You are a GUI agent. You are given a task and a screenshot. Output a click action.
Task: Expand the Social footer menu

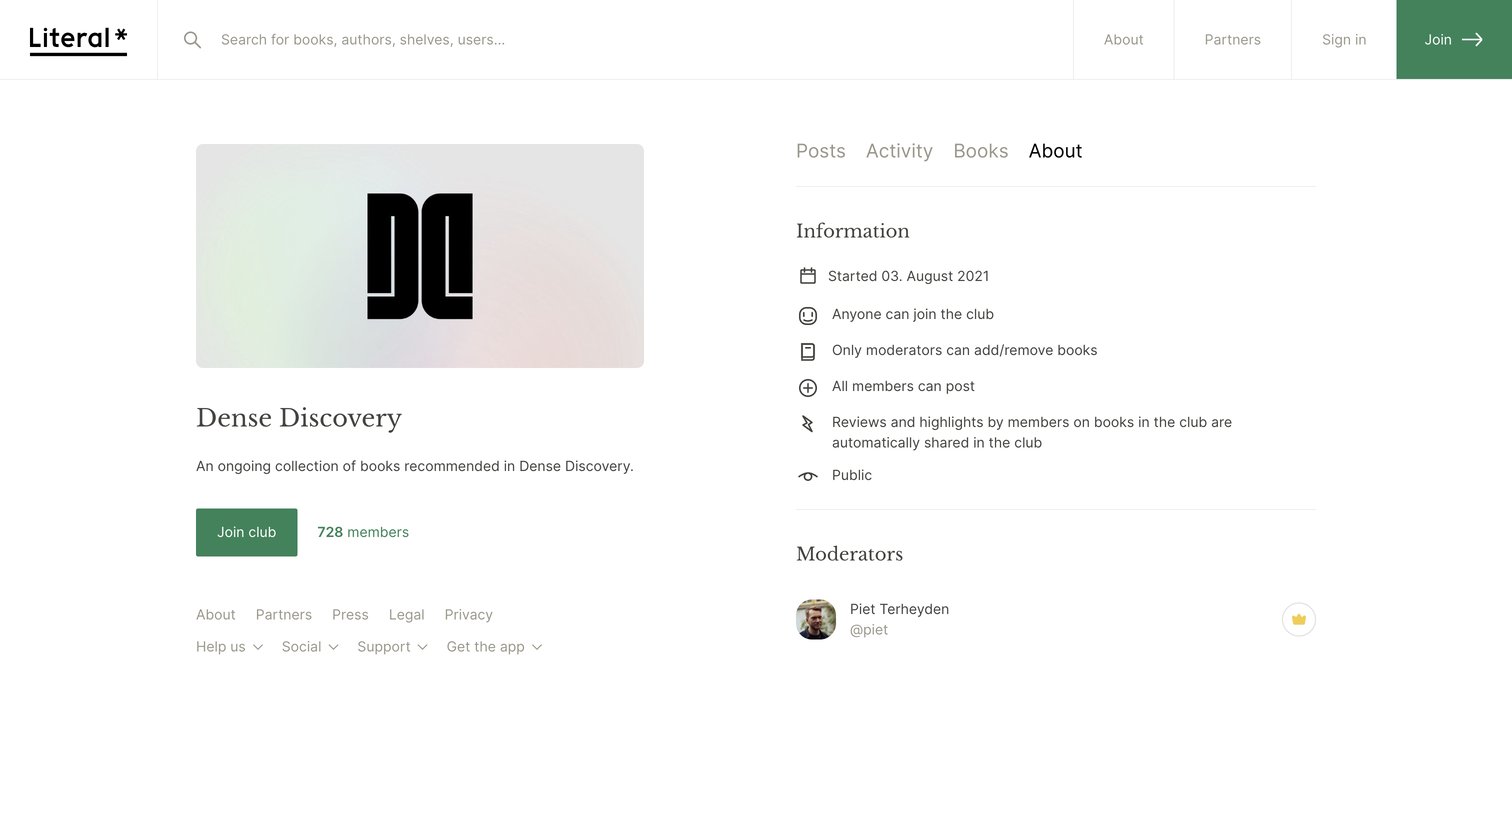(311, 647)
